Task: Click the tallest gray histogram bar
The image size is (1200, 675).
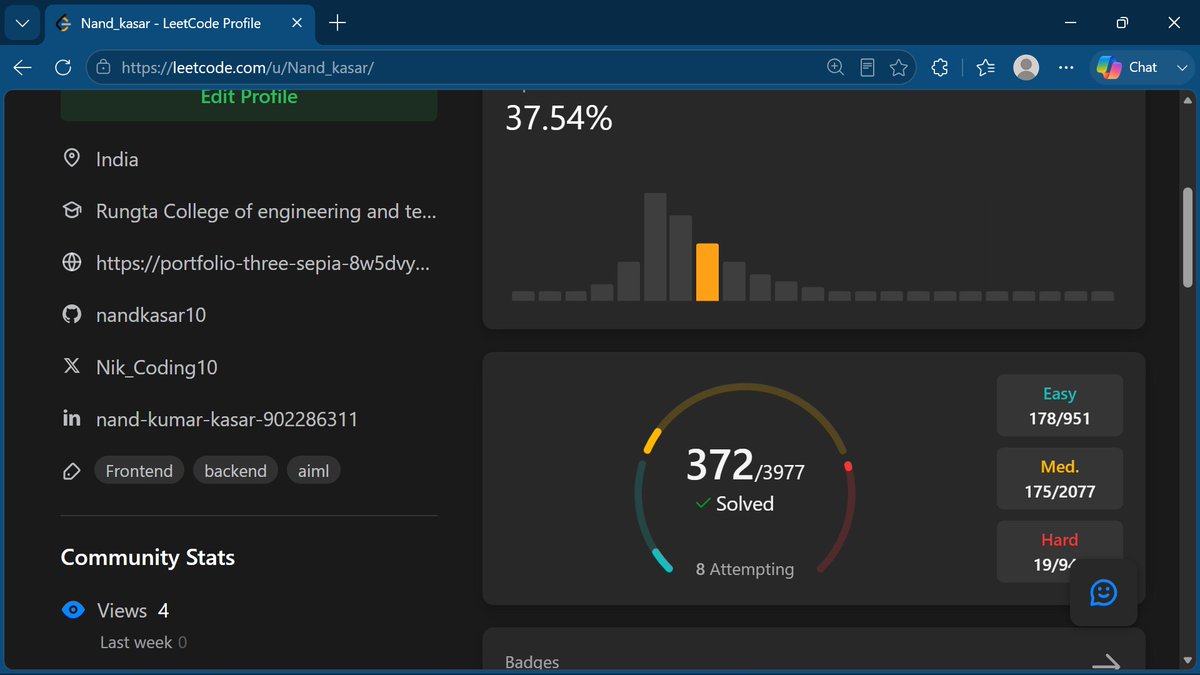Action: click(x=656, y=247)
